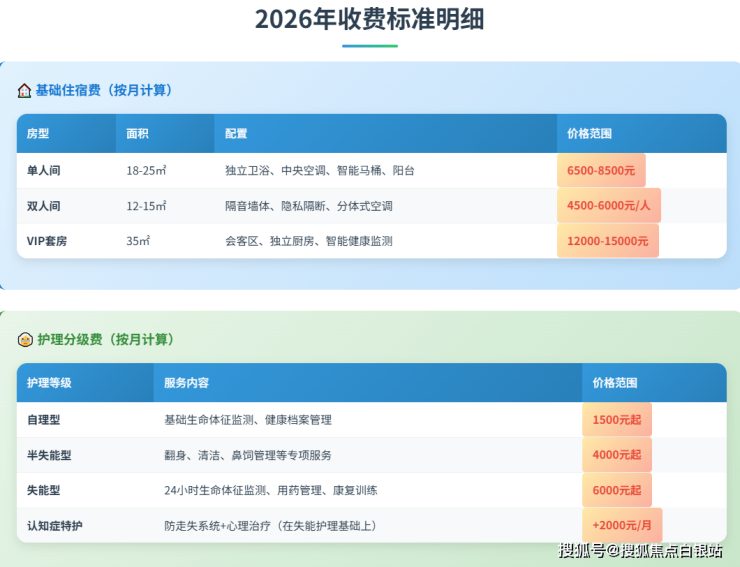Select the 面积 column header

point(138,133)
